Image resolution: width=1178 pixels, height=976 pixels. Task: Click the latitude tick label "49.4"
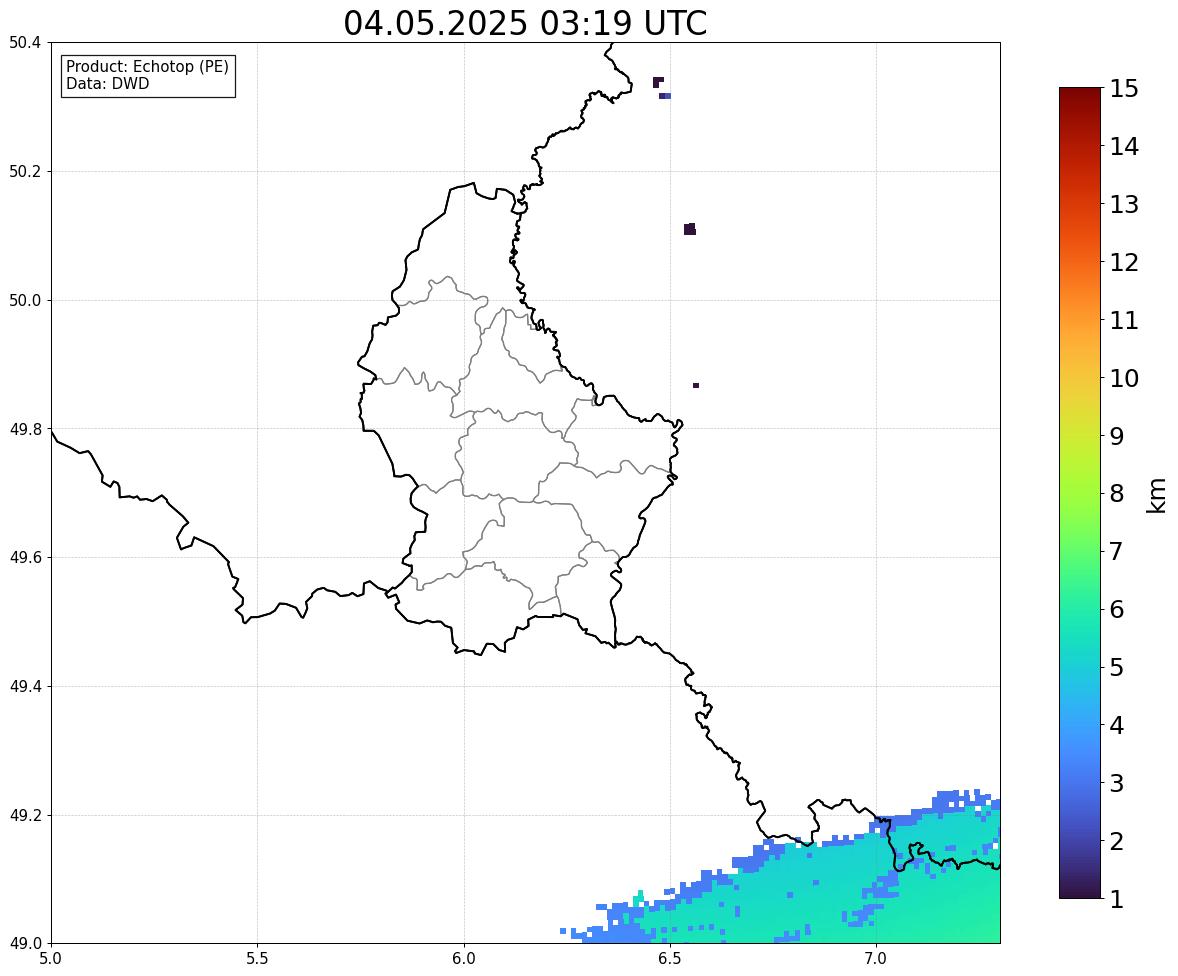coord(25,687)
